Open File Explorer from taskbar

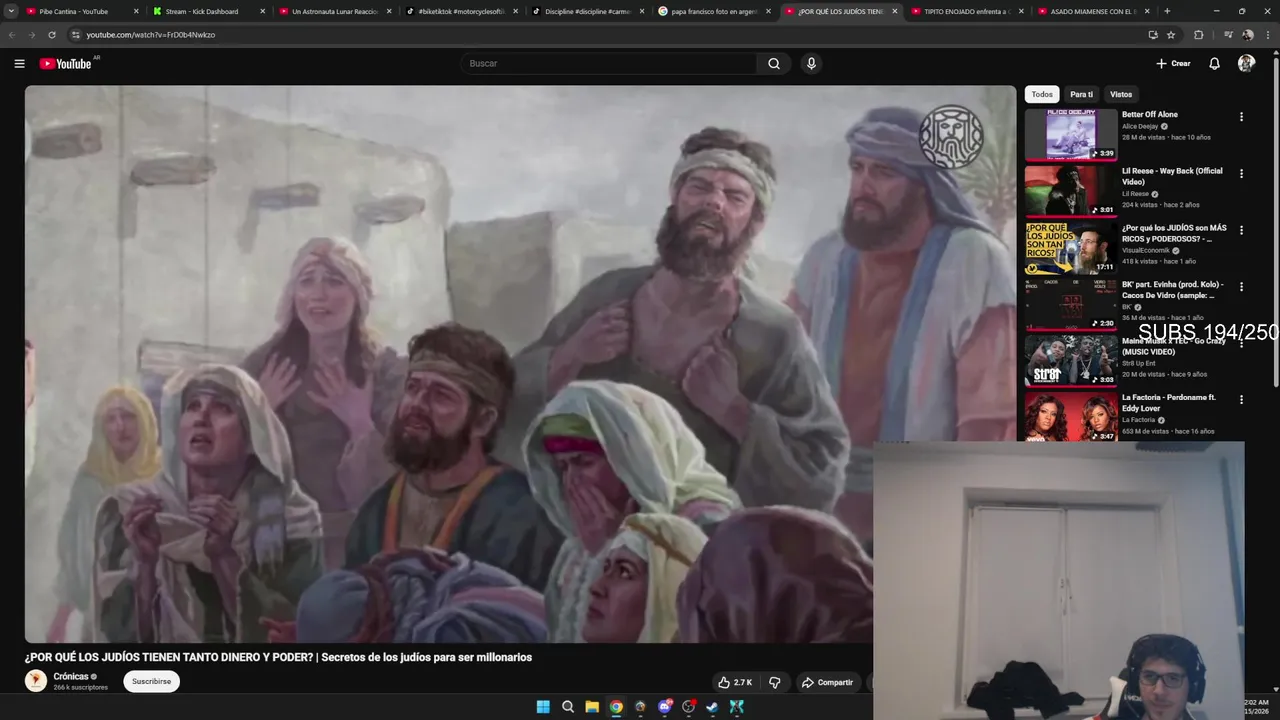click(x=592, y=707)
